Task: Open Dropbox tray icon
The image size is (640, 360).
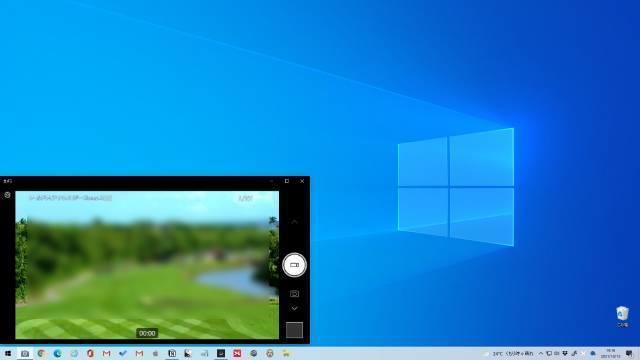Action: click(x=565, y=353)
